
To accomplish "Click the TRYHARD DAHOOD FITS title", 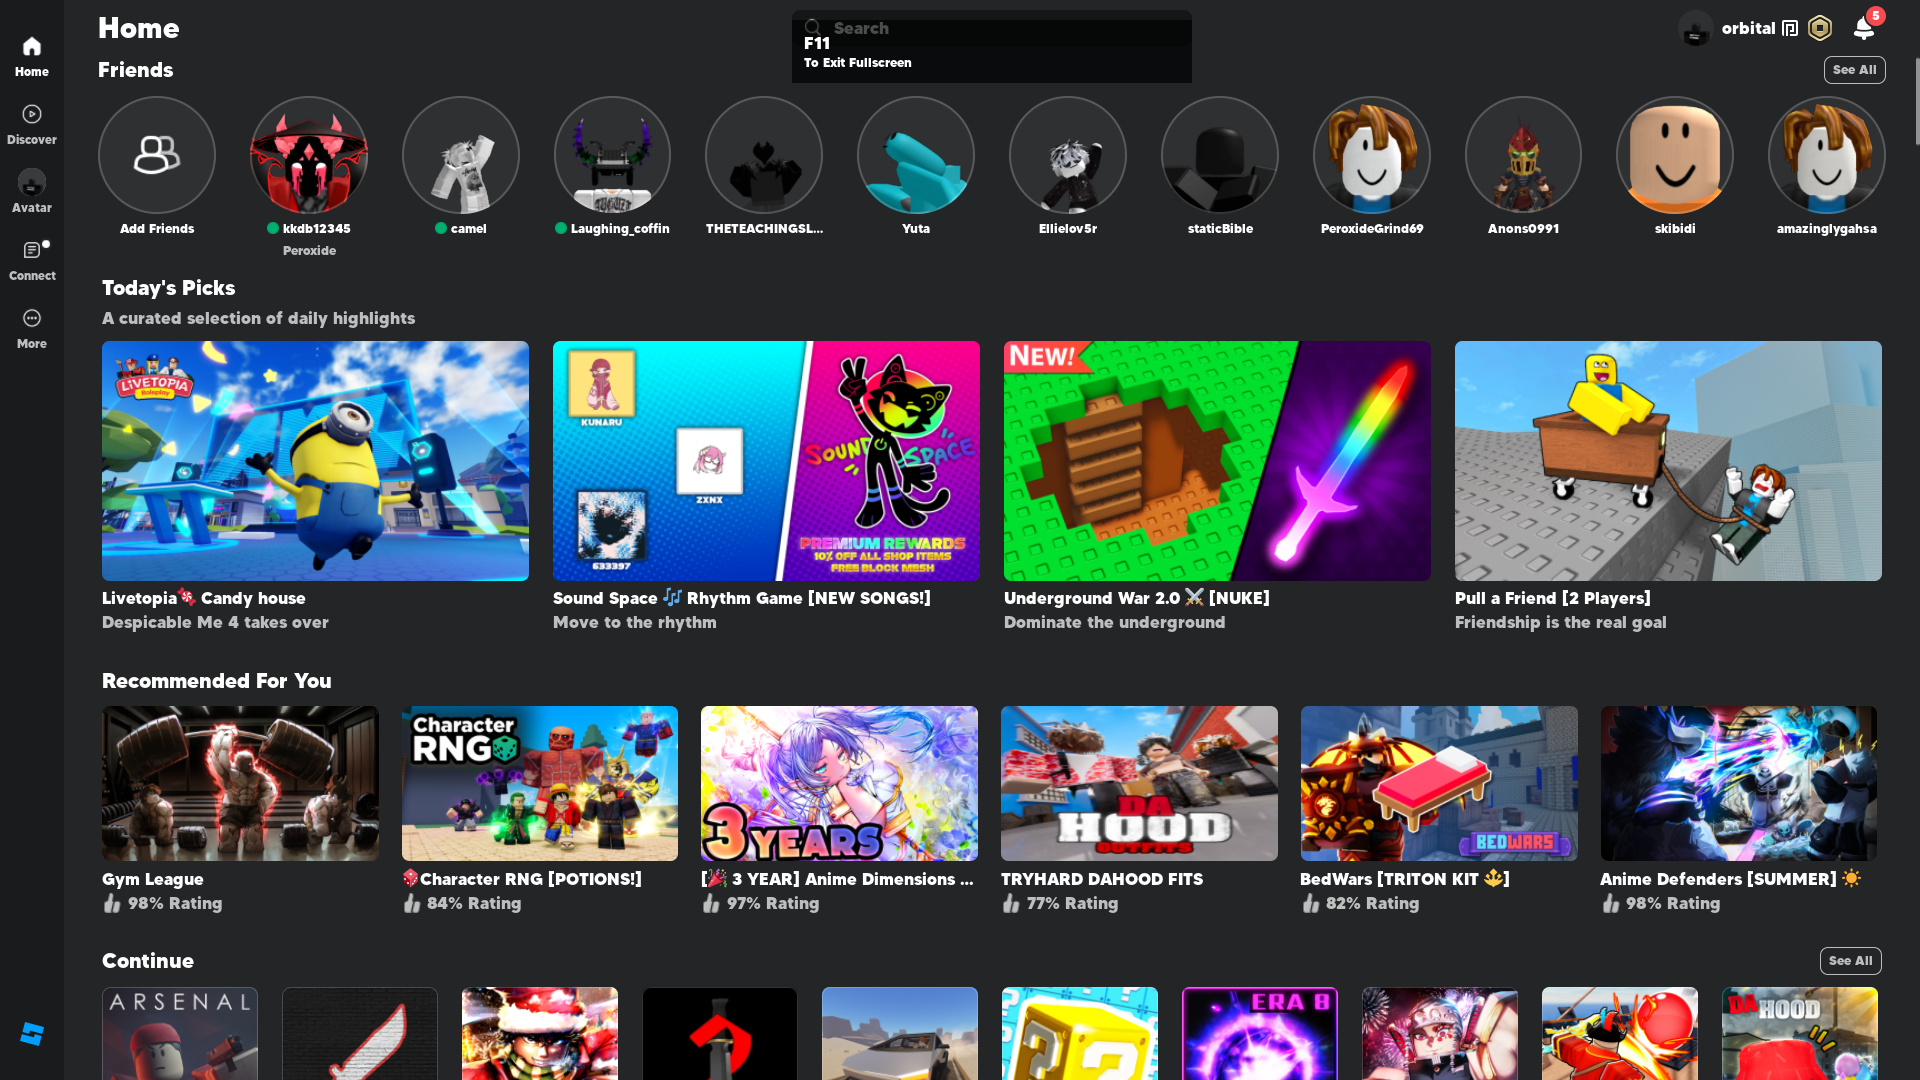I will click(x=1102, y=879).
